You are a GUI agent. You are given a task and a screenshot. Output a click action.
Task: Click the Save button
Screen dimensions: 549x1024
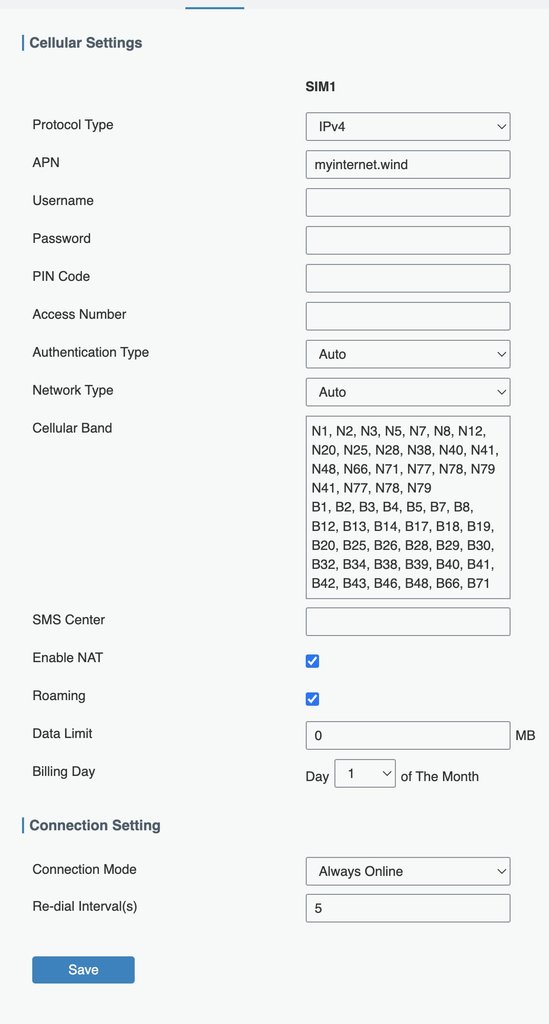pos(84,970)
